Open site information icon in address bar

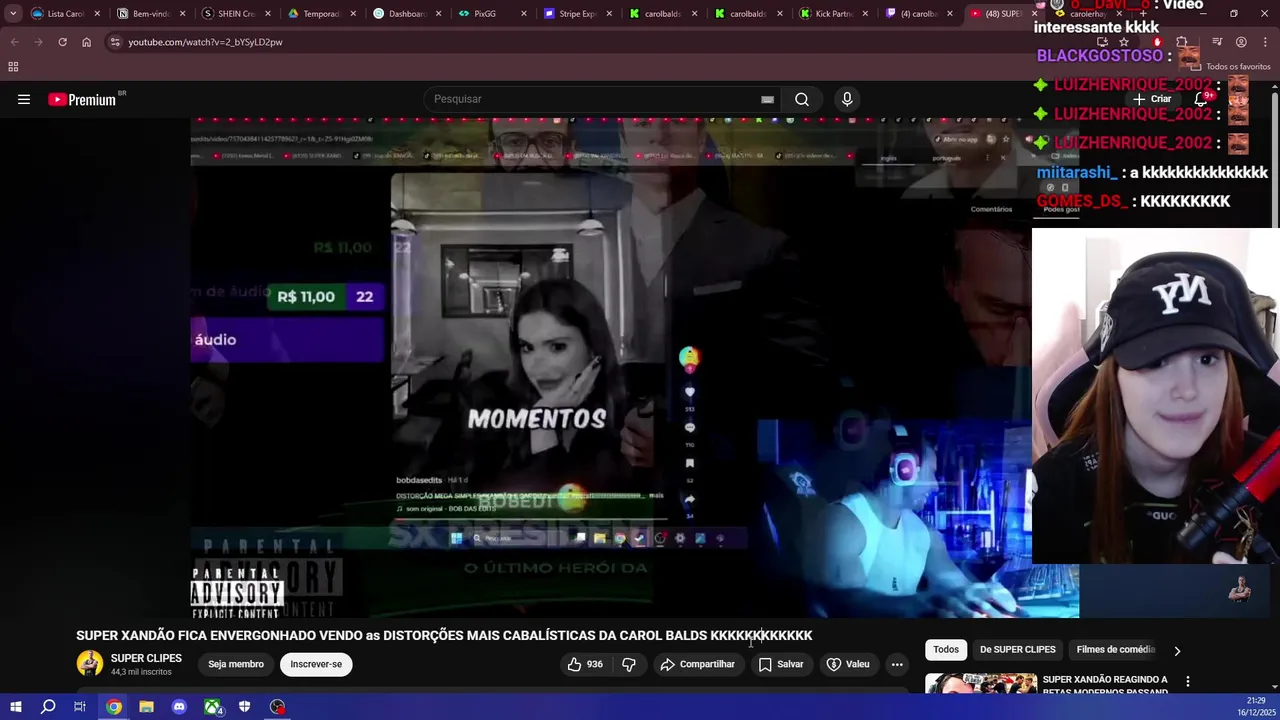115,42
